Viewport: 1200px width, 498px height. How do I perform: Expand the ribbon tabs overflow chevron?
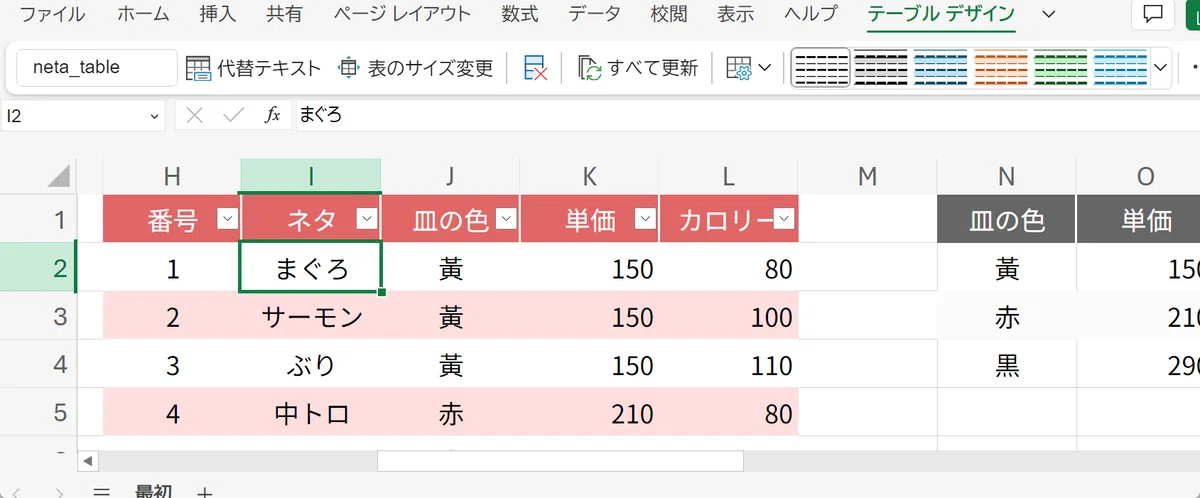tap(1048, 15)
